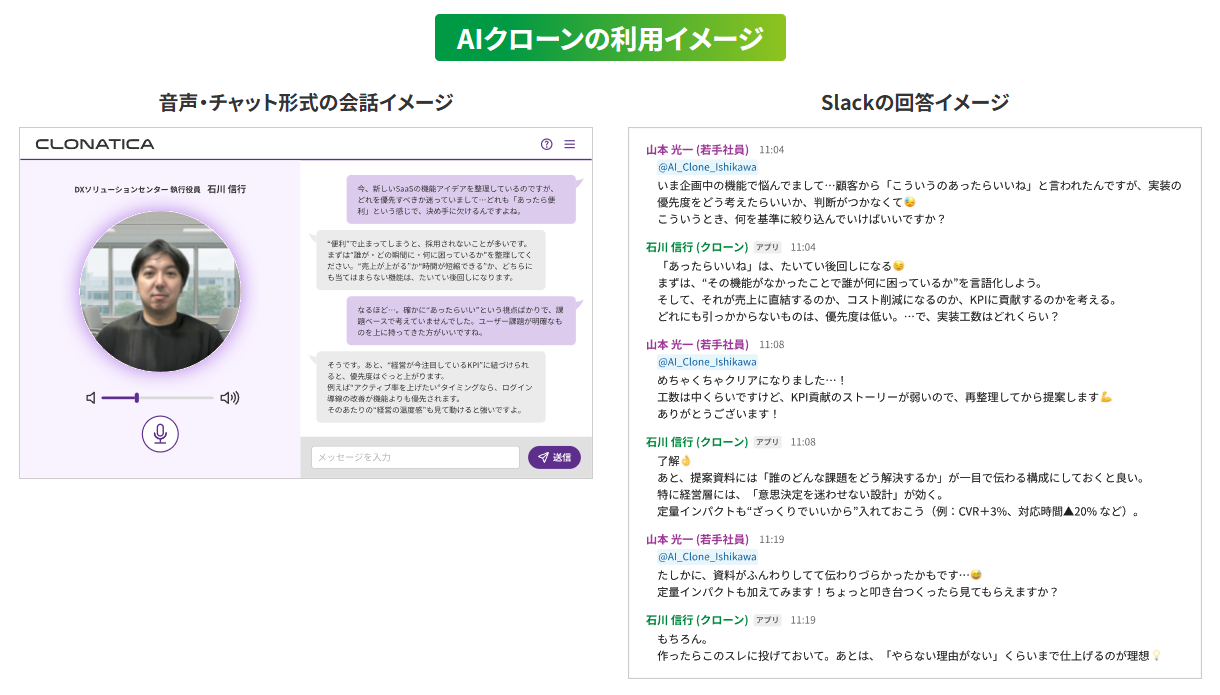Click 石川 信行 (クローン) name on 11:04 reply
Viewport: 1220px width, 695px height.
(x=697, y=247)
